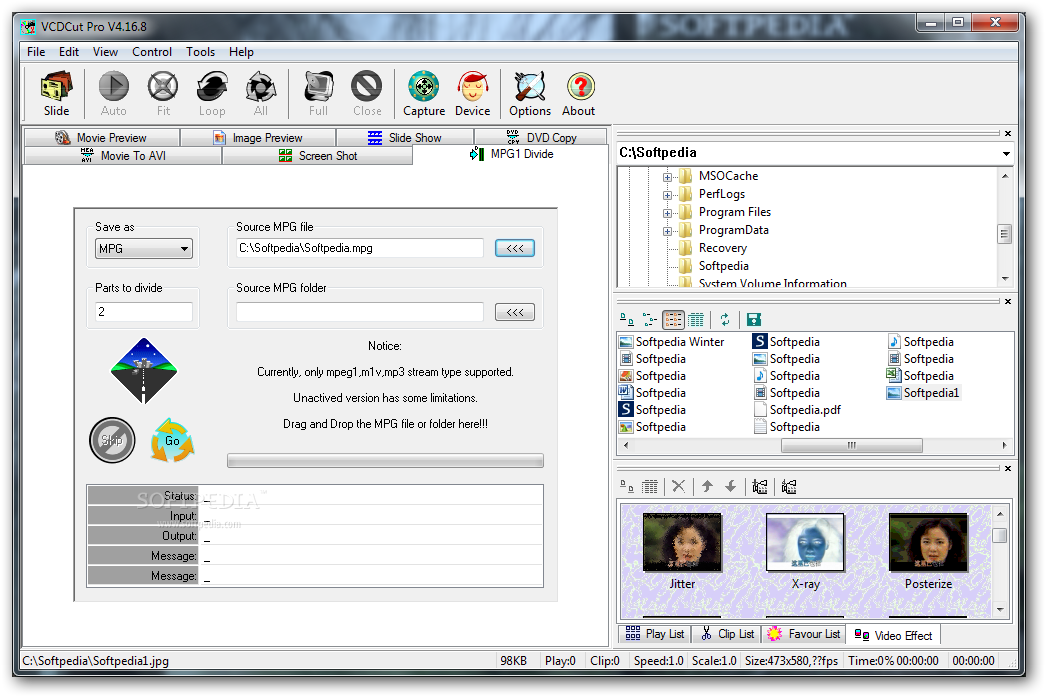The height and width of the screenshot is (697, 1046).
Task: Switch to Screen Shot tab
Action: (318, 155)
